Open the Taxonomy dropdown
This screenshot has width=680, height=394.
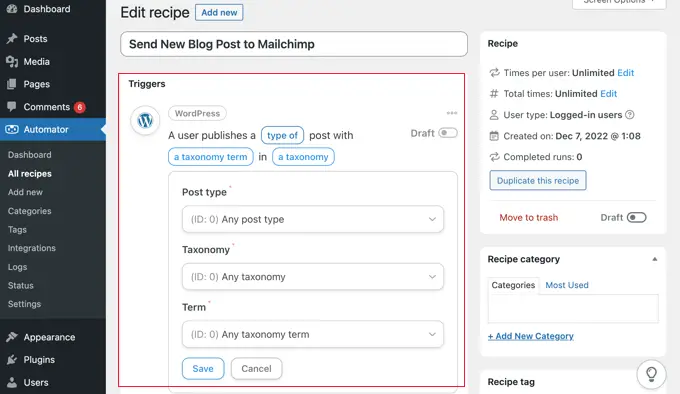(x=313, y=277)
